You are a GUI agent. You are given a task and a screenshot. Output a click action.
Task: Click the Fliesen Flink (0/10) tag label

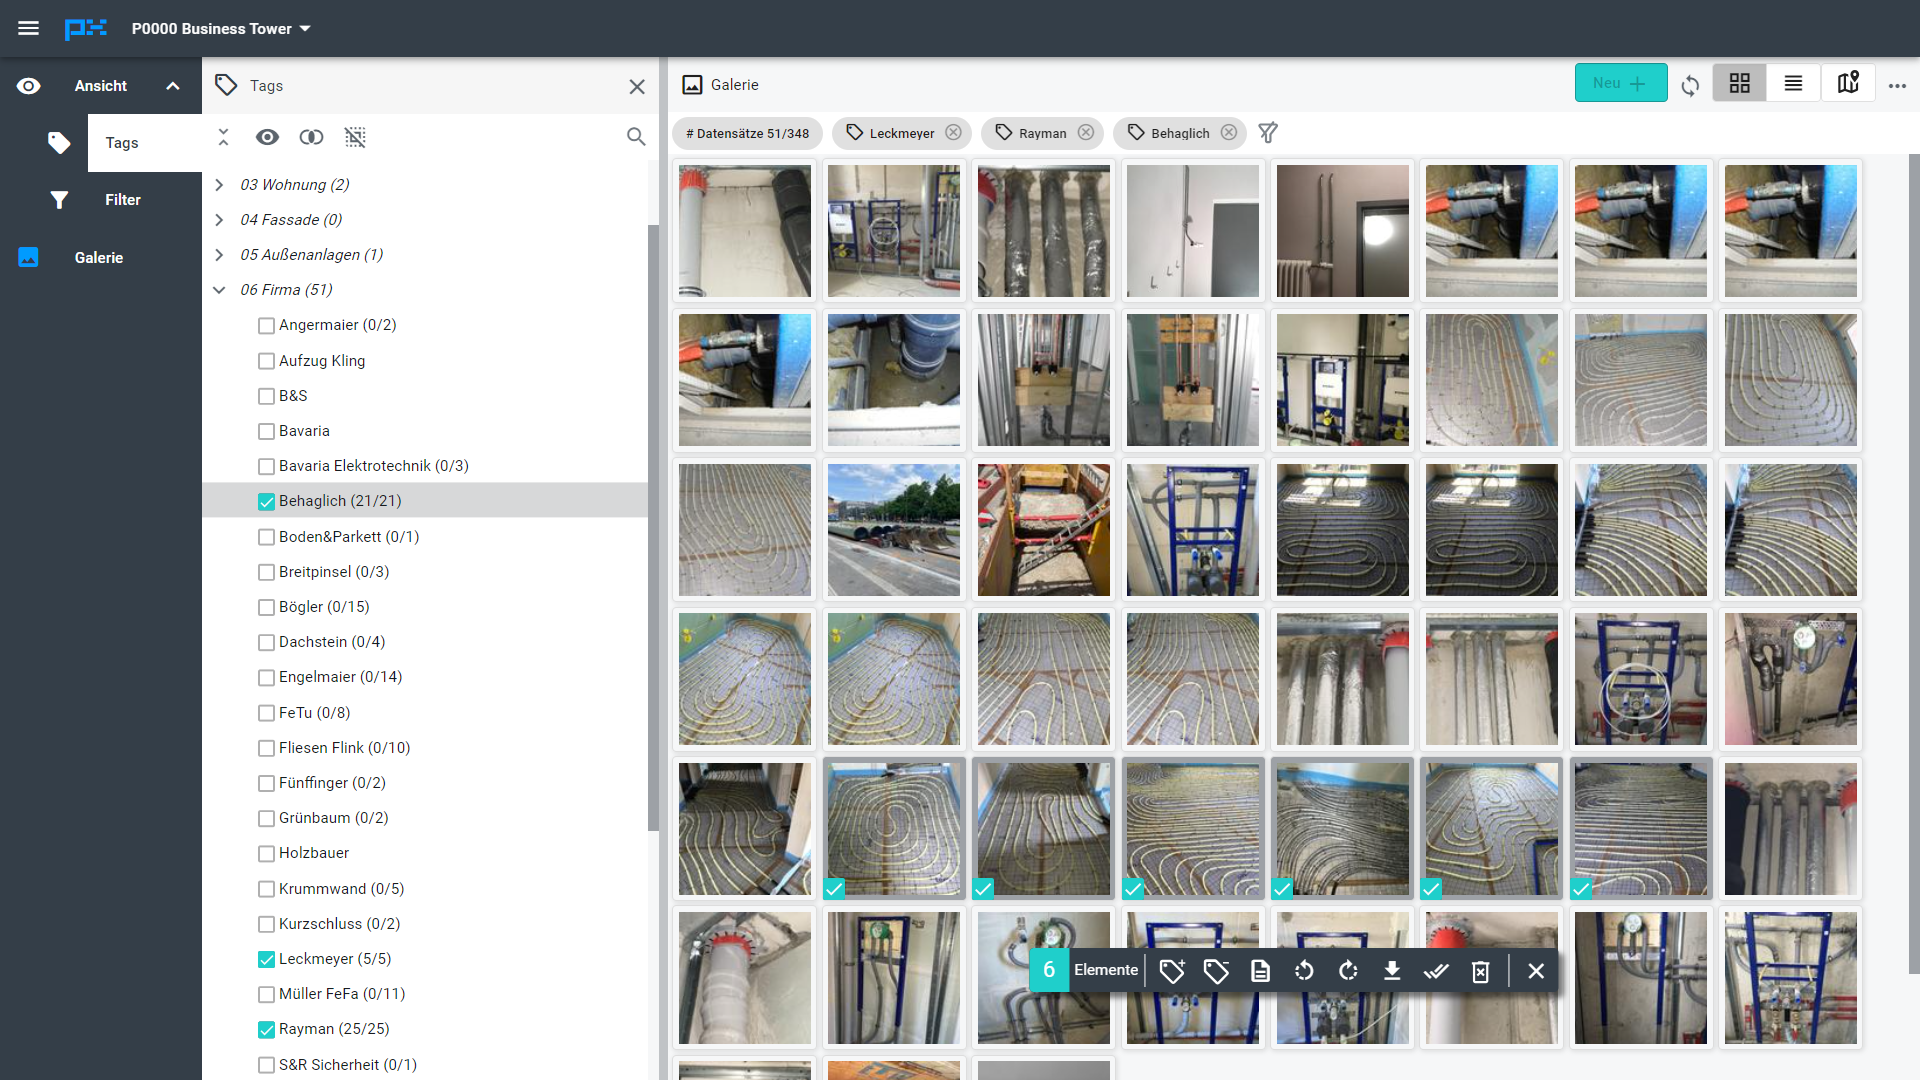[x=344, y=748]
